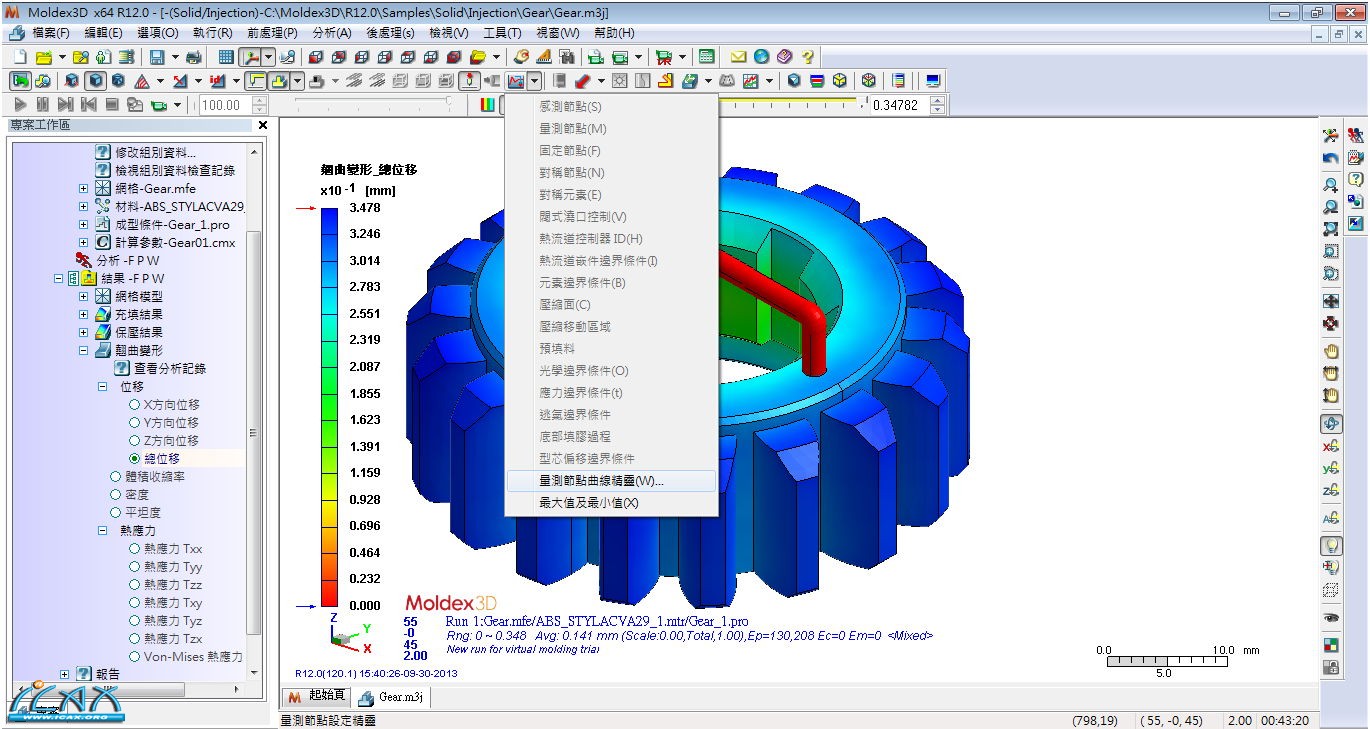The height and width of the screenshot is (729, 1370).
Task: Collapse the 翹曲變形 tree node
Action: tap(84, 351)
